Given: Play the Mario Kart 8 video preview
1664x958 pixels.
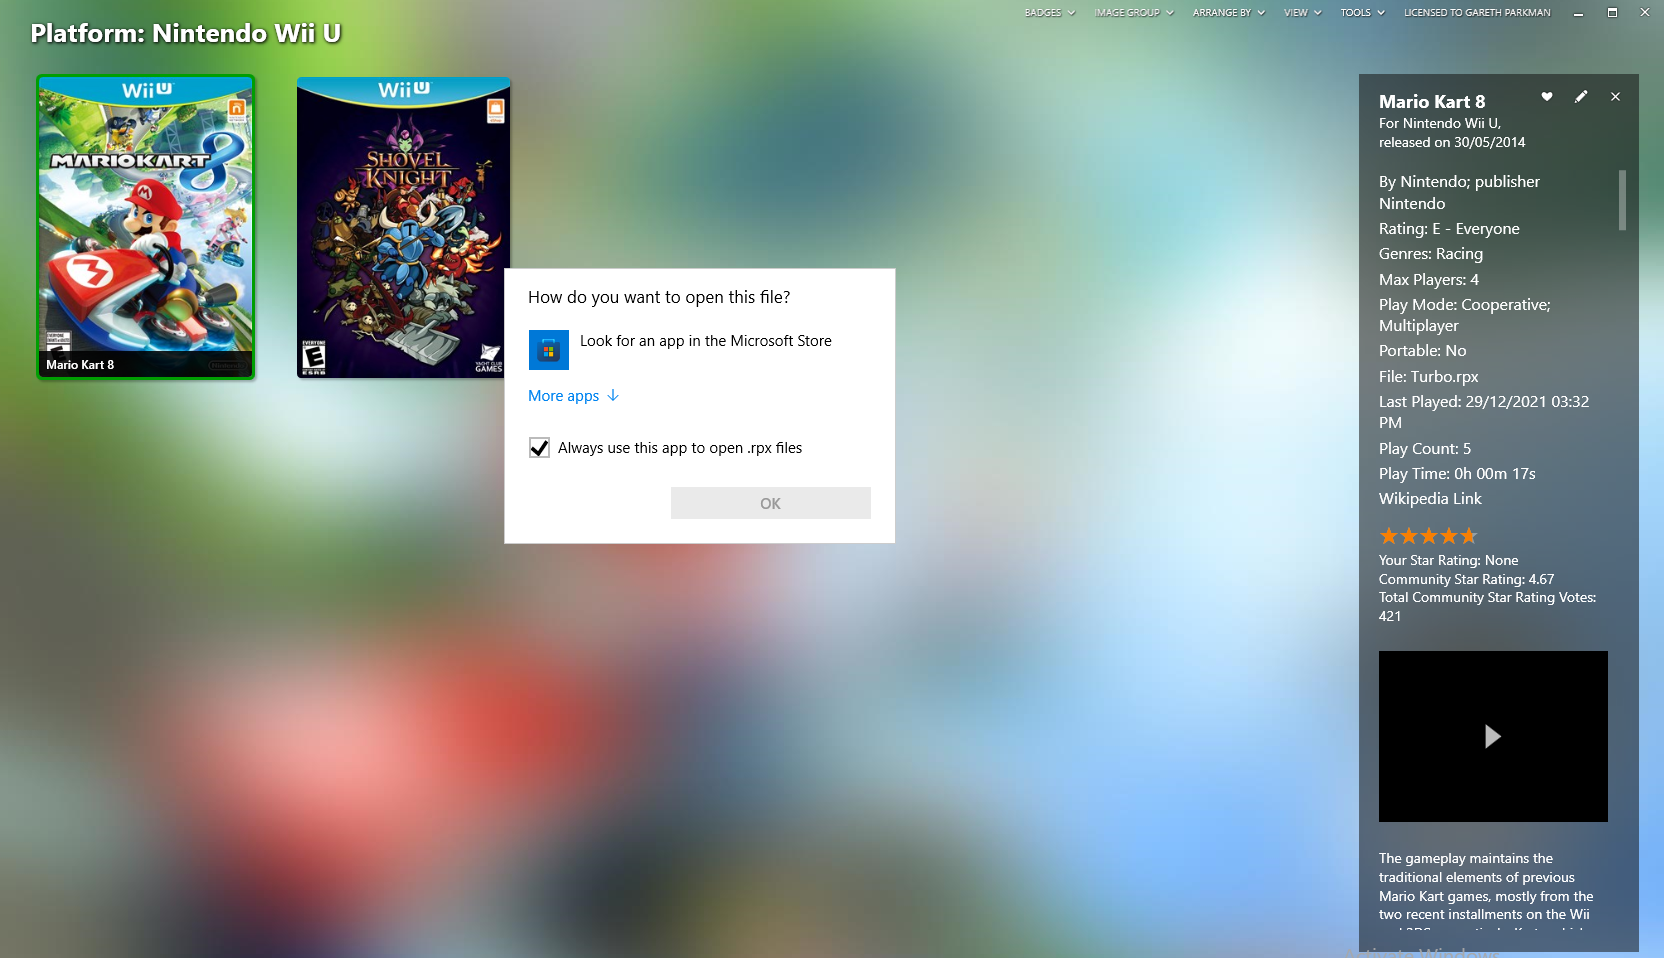Looking at the screenshot, I should (1492, 737).
